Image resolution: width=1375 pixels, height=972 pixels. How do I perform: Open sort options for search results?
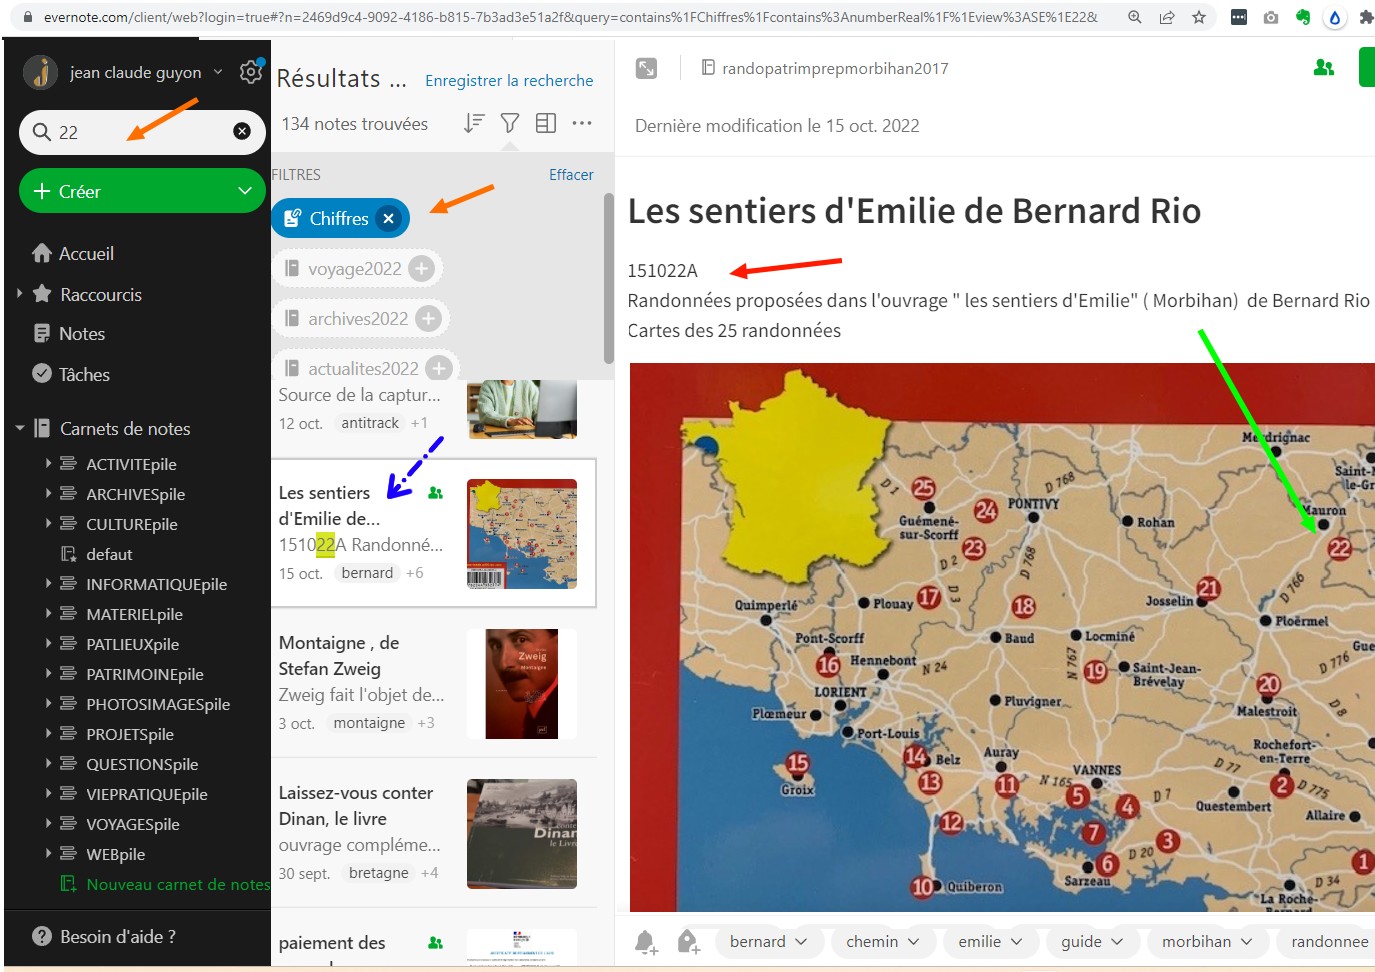pyautogui.click(x=474, y=123)
